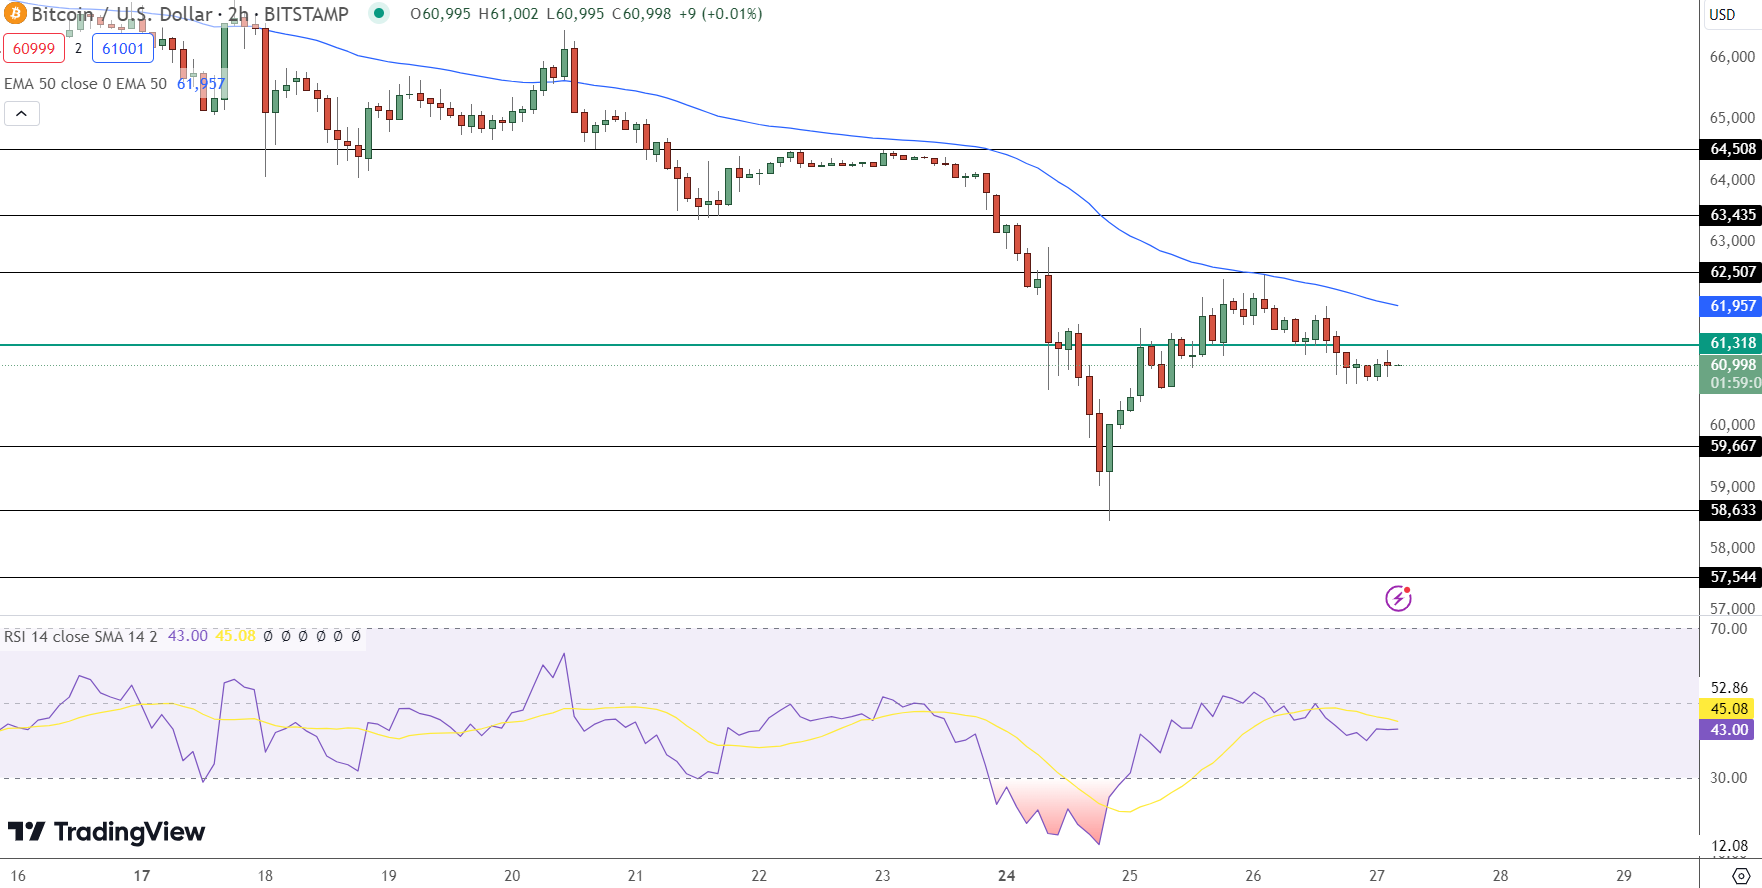The width and height of the screenshot is (1762, 888).
Task: Select the 64,508 horizontal line price label
Action: coord(1732,149)
